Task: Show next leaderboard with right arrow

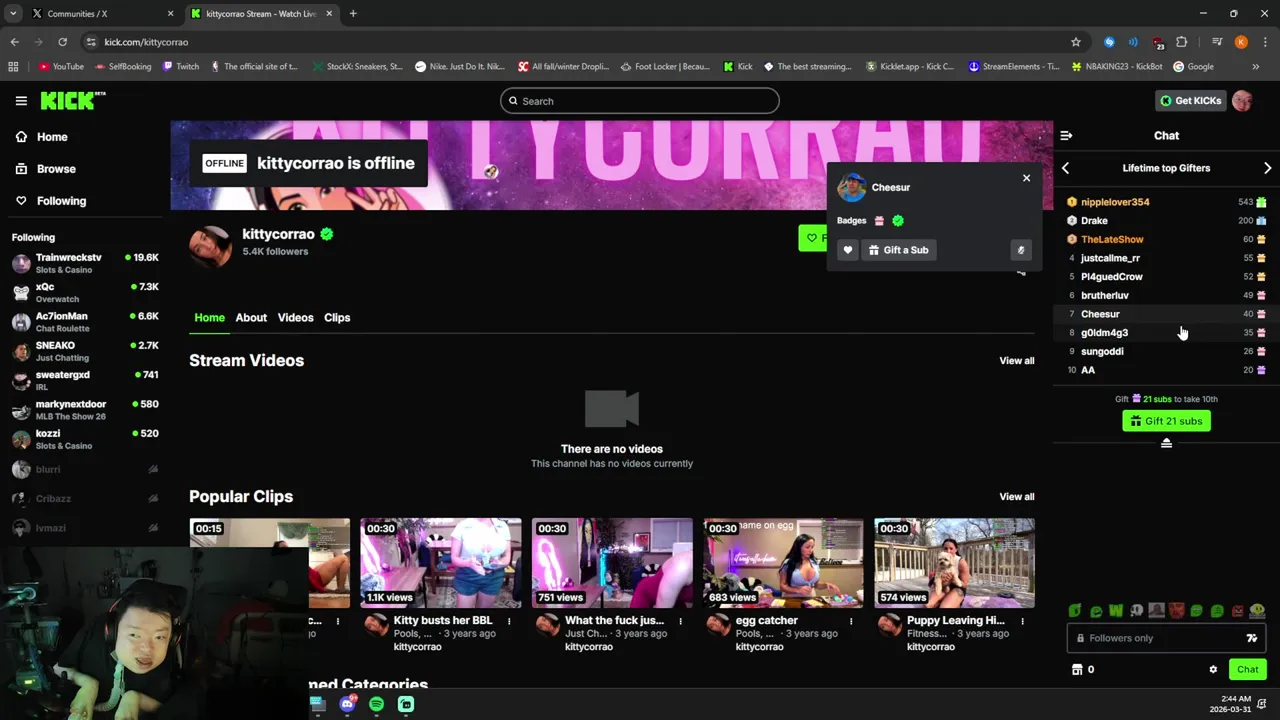Action: (x=1267, y=168)
